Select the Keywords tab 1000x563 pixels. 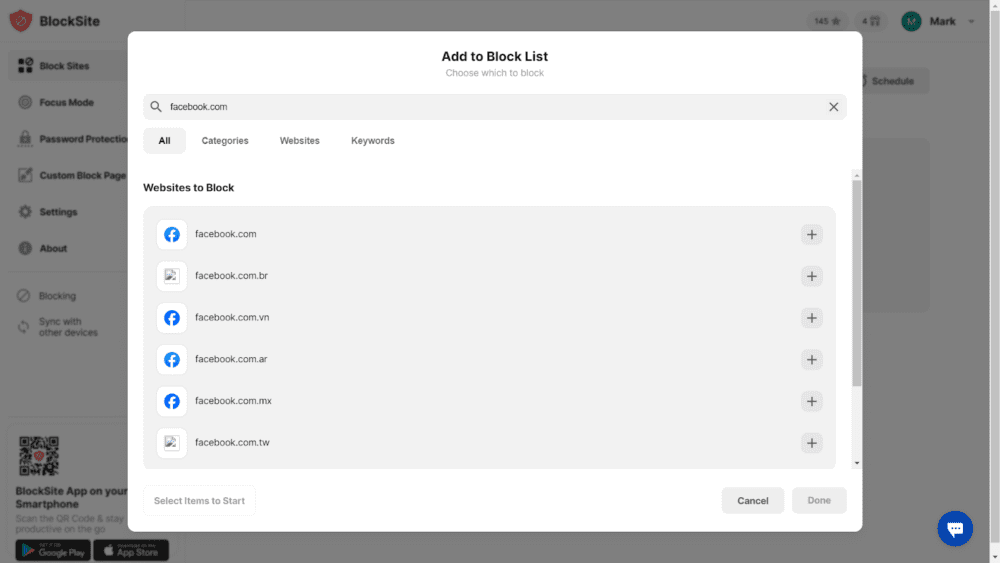[x=372, y=141]
